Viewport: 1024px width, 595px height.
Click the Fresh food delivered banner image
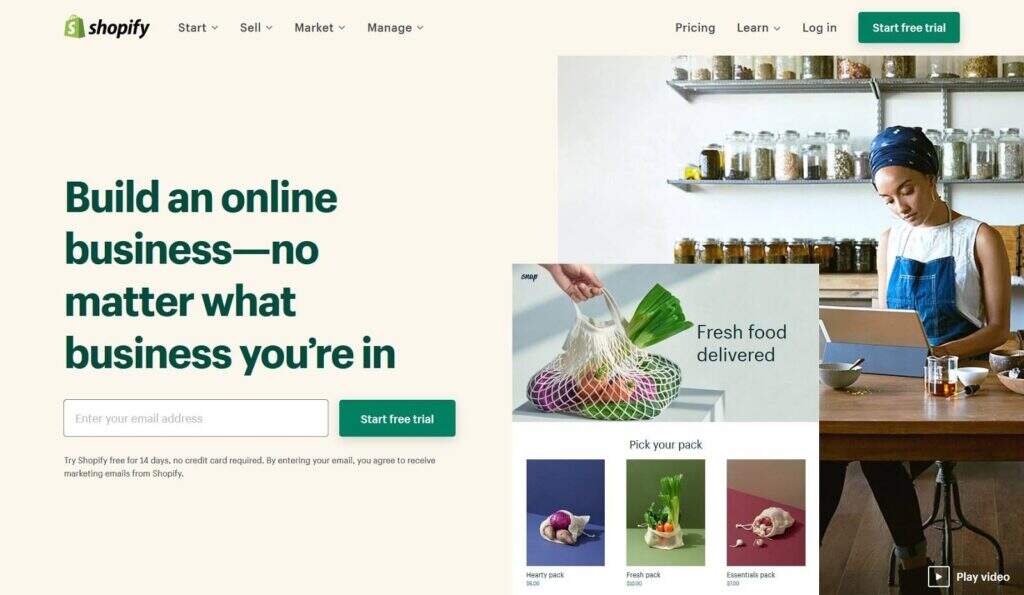pos(665,343)
